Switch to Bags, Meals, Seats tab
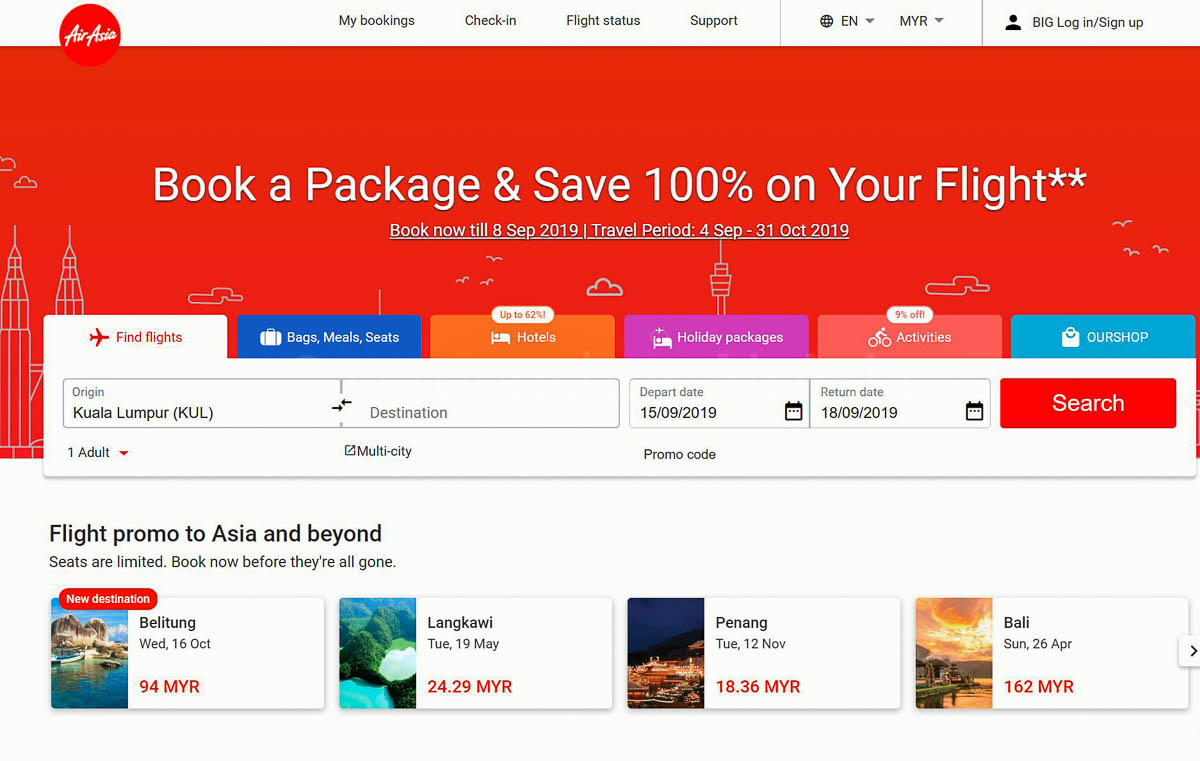This screenshot has height=761, width=1200. click(x=329, y=337)
